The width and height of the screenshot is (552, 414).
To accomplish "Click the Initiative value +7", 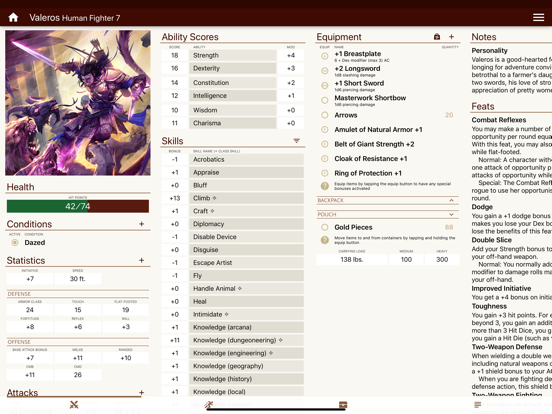I will [30, 279].
